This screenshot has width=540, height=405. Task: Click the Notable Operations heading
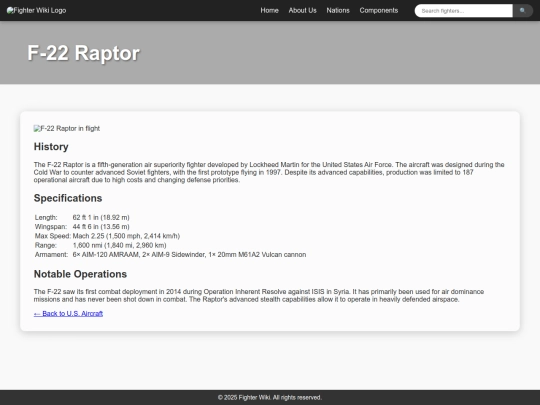(80, 274)
